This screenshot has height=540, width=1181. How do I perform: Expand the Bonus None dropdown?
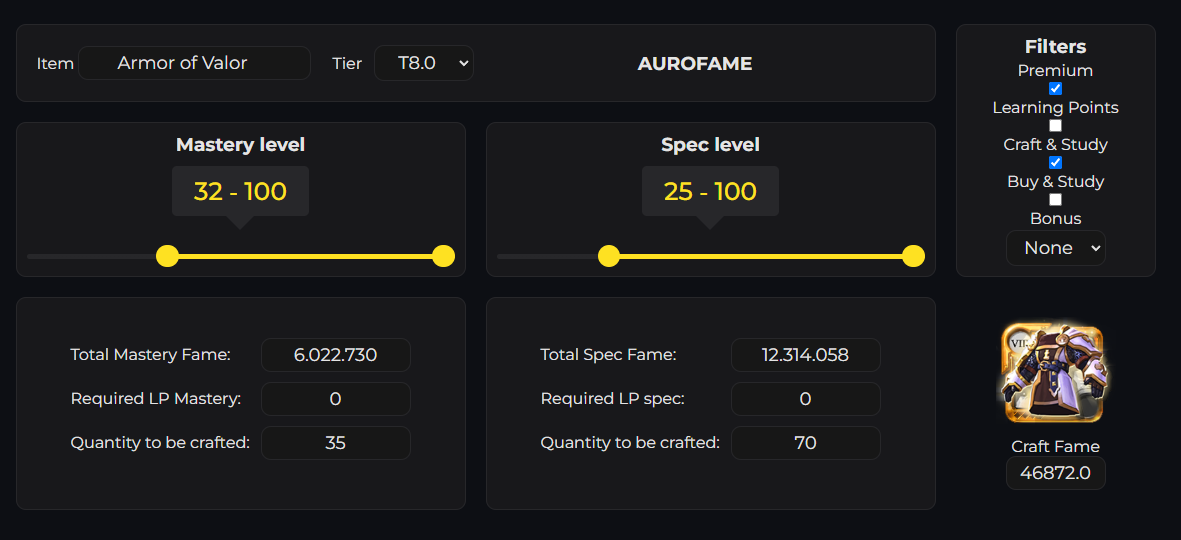1055,248
